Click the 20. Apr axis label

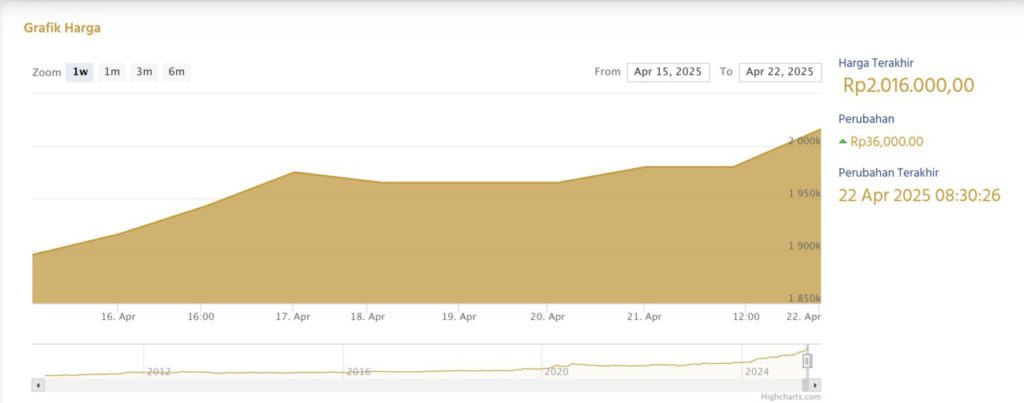[547, 317]
